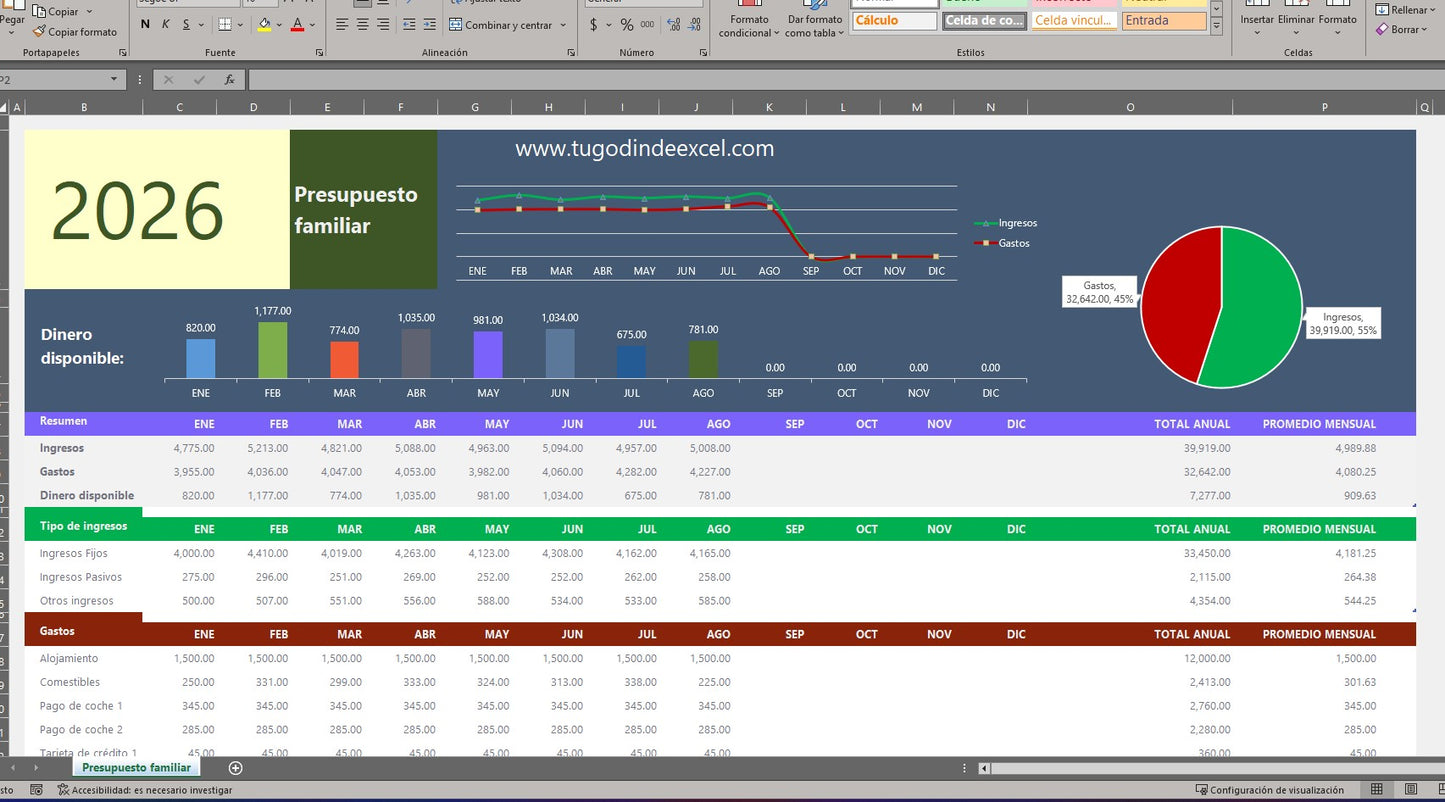Click the horizontal scrollbar left arrow
1445x802 pixels.
click(x=984, y=768)
